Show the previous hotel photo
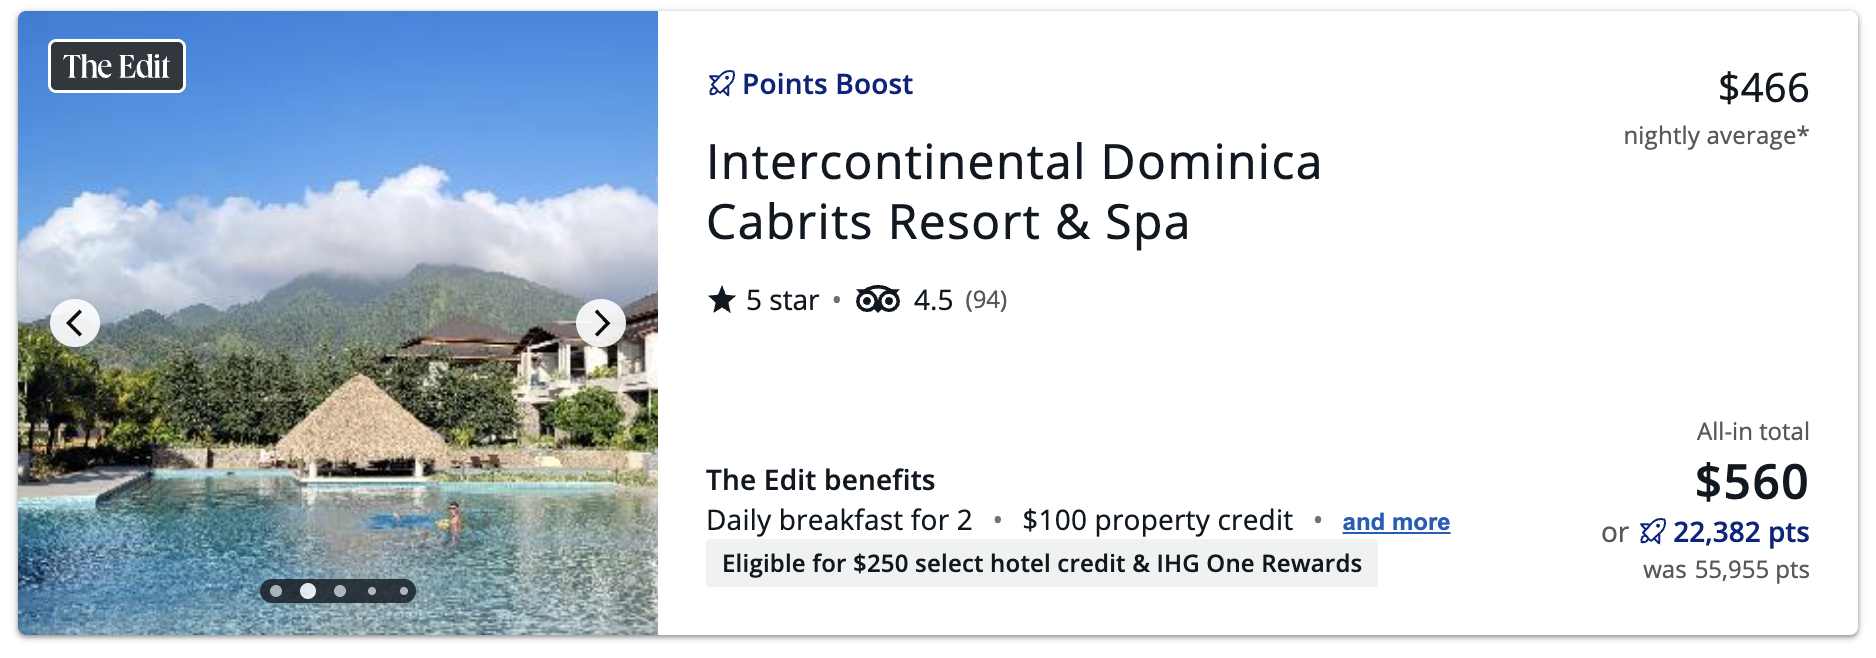This screenshot has width=1876, height=658. point(75,323)
